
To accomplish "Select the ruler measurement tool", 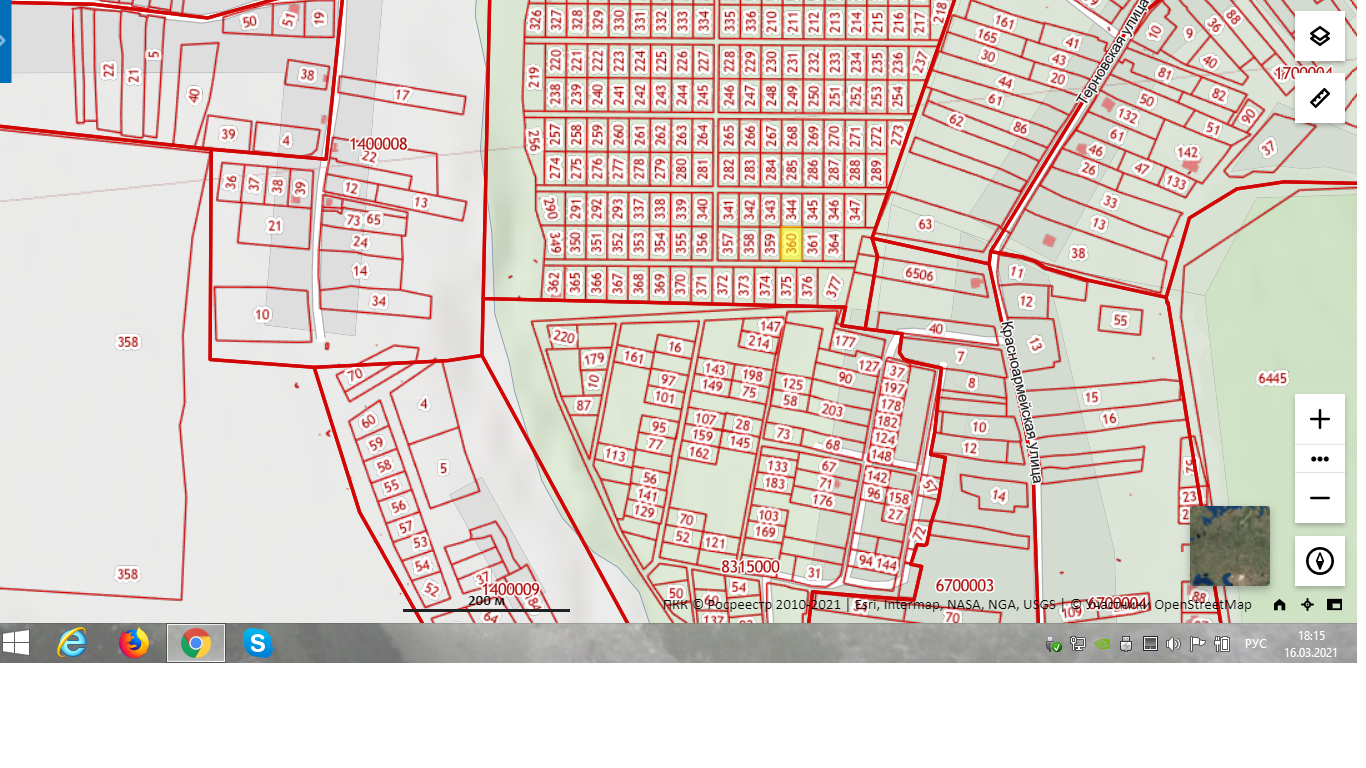I will (1319, 98).
